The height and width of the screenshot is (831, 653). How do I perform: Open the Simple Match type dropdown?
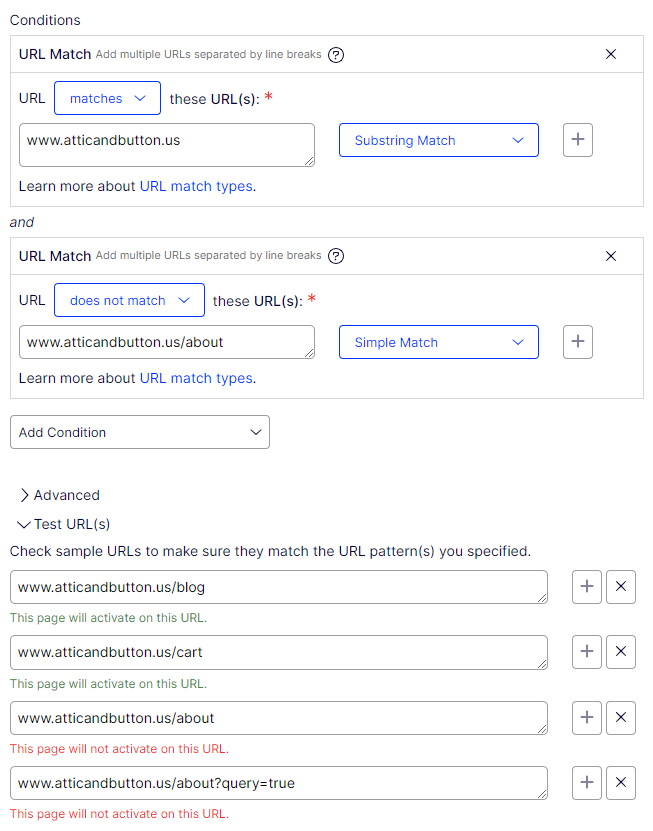pos(438,342)
